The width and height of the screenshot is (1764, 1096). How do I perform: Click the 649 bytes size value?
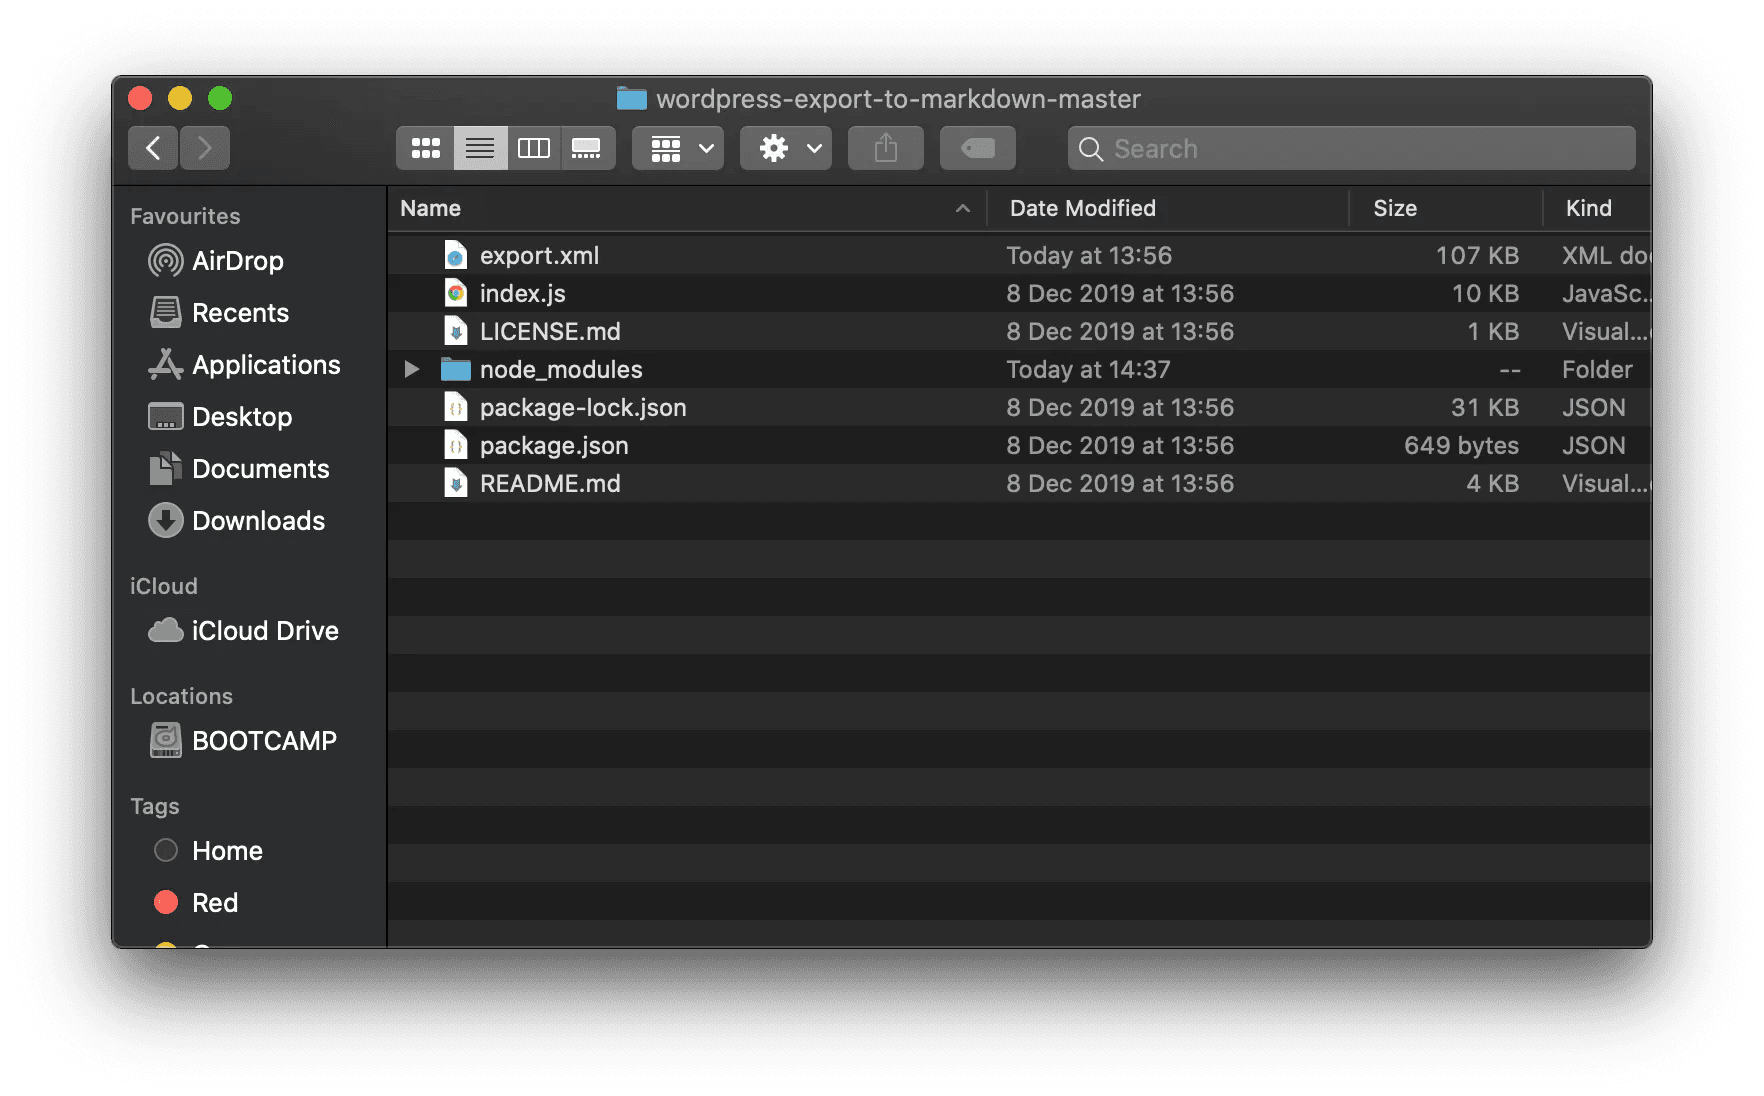pos(1461,446)
